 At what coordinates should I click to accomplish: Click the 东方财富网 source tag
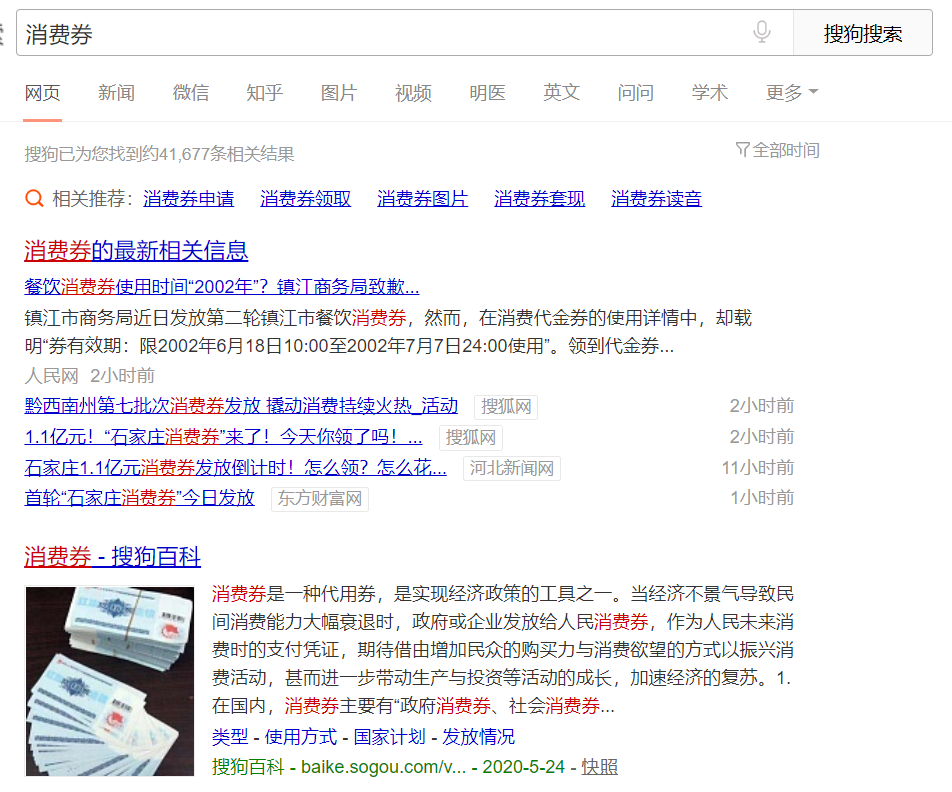point(320,499)
